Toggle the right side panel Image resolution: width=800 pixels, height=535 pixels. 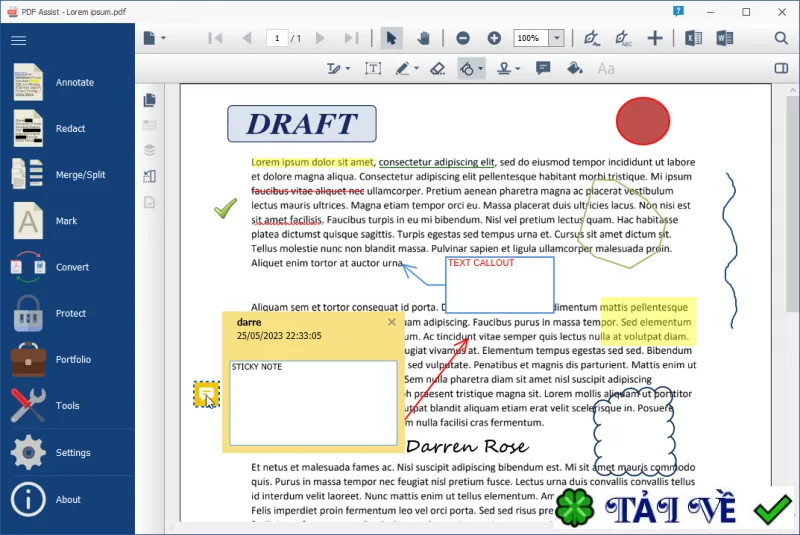[x=781, y=68]
